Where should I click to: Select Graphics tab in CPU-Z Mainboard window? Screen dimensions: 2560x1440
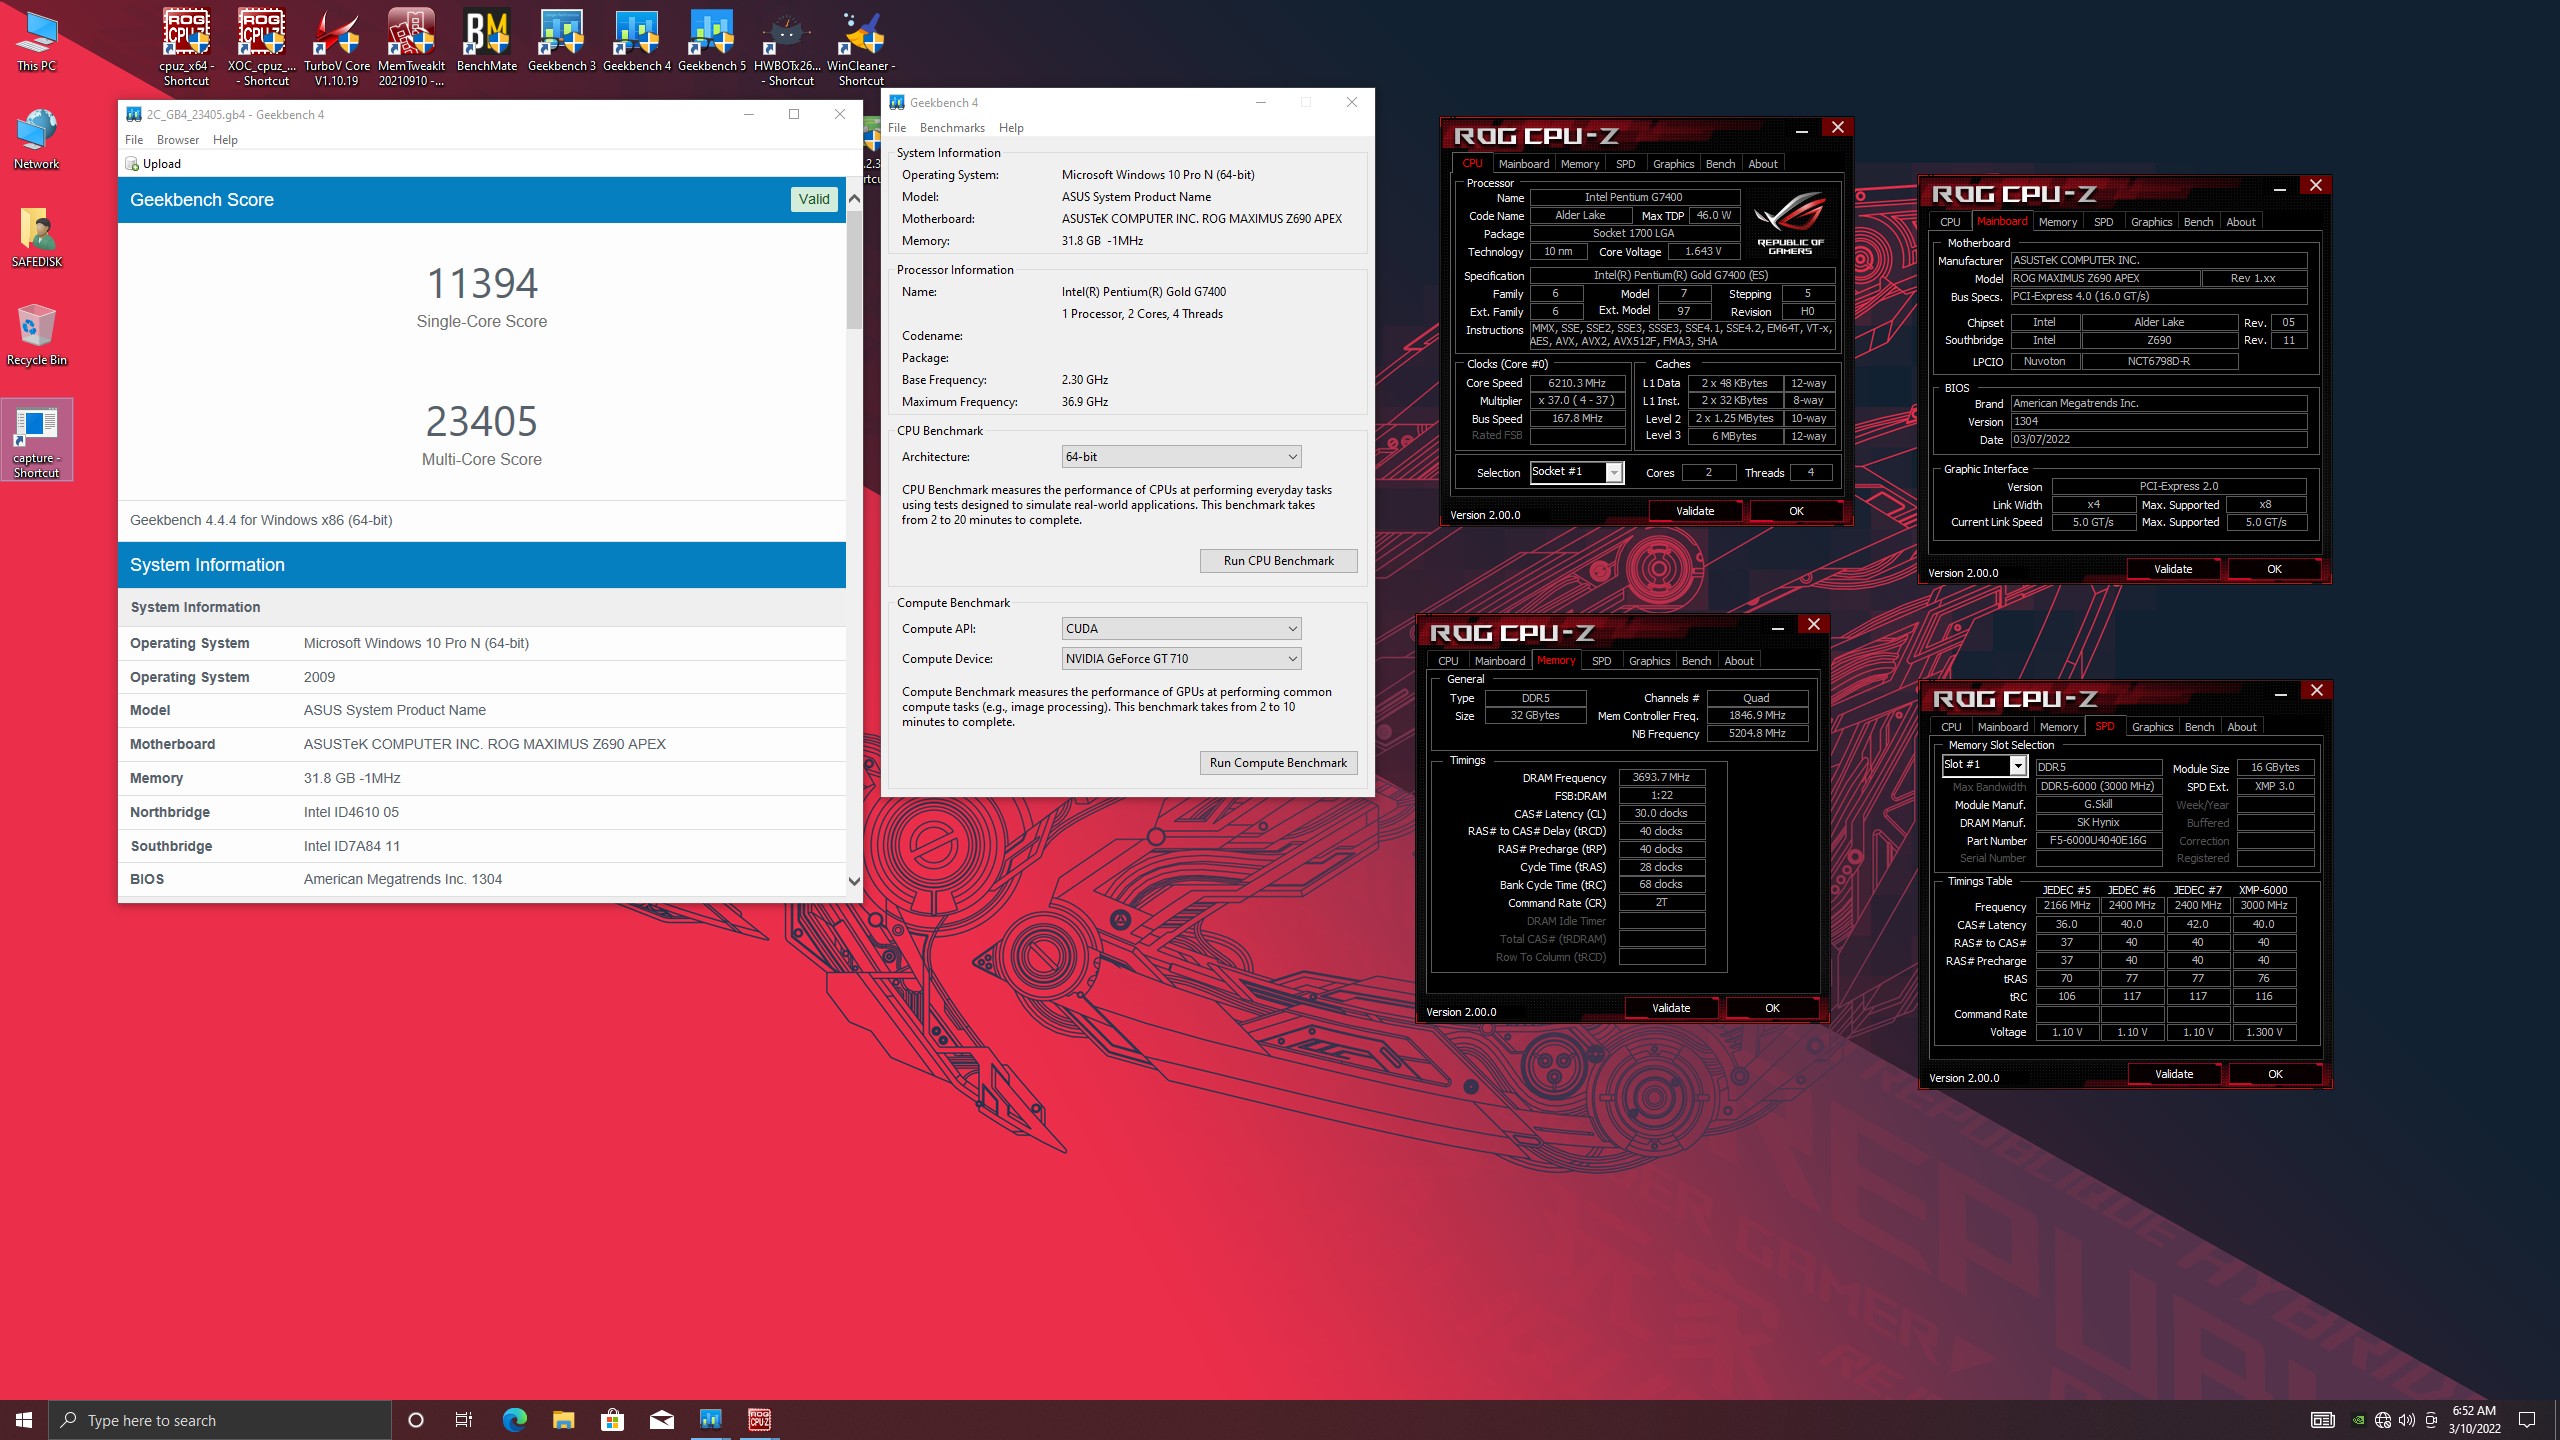tap(2151, 222)
